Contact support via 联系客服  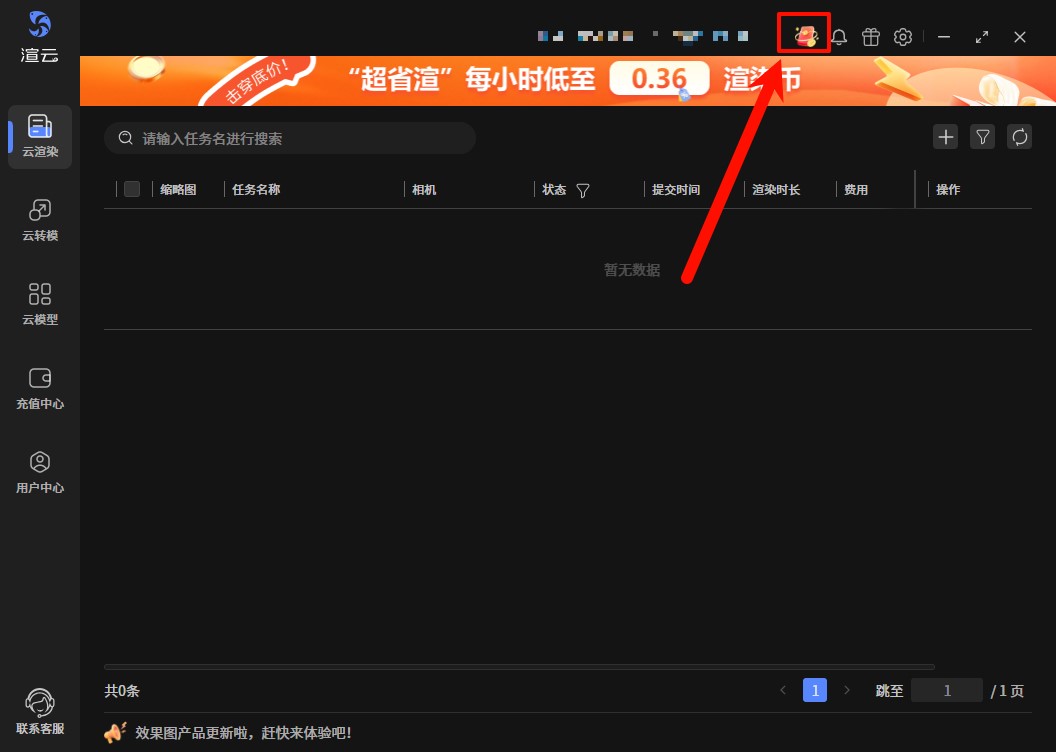pos(40,711)
